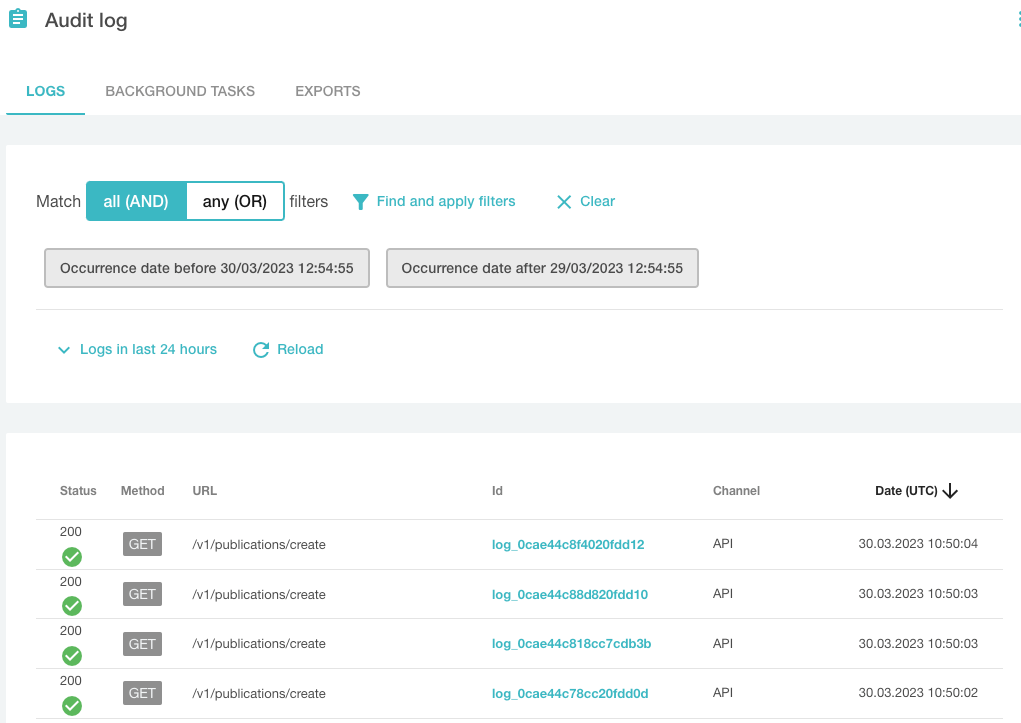Select the Logs tab
The height and width of the screenshot is (723, 1021).
[45, 91]
